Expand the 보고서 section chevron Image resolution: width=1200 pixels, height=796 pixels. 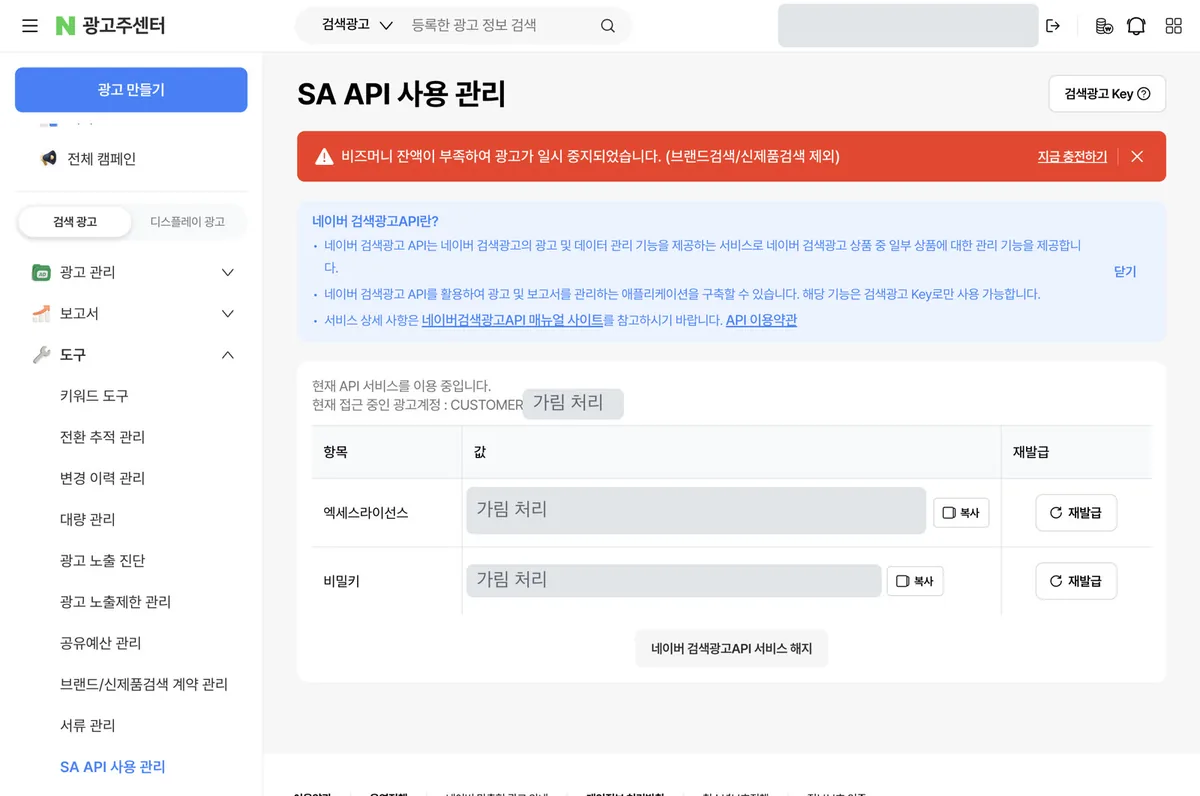pyautogui.click(x=228, y=314)
